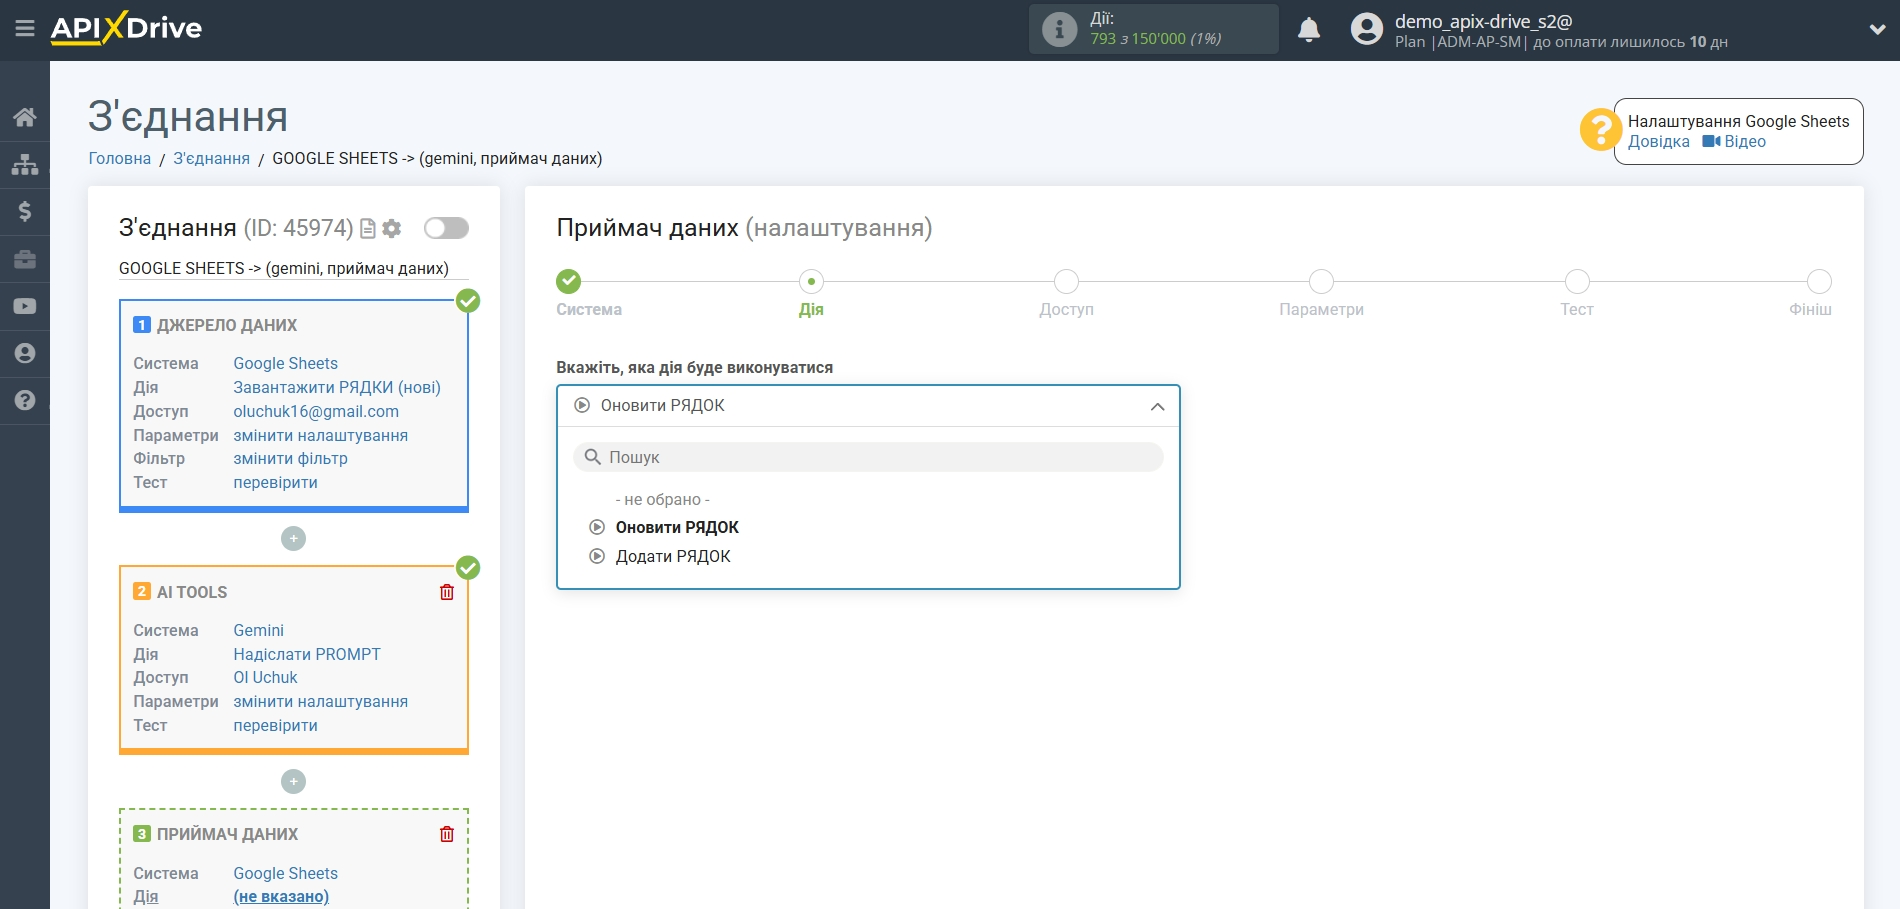This screenshot has width=1900, height=909.
Task: Open billing dollar sidebar icon
Action: pyautogui.click(x=25, y=211)
